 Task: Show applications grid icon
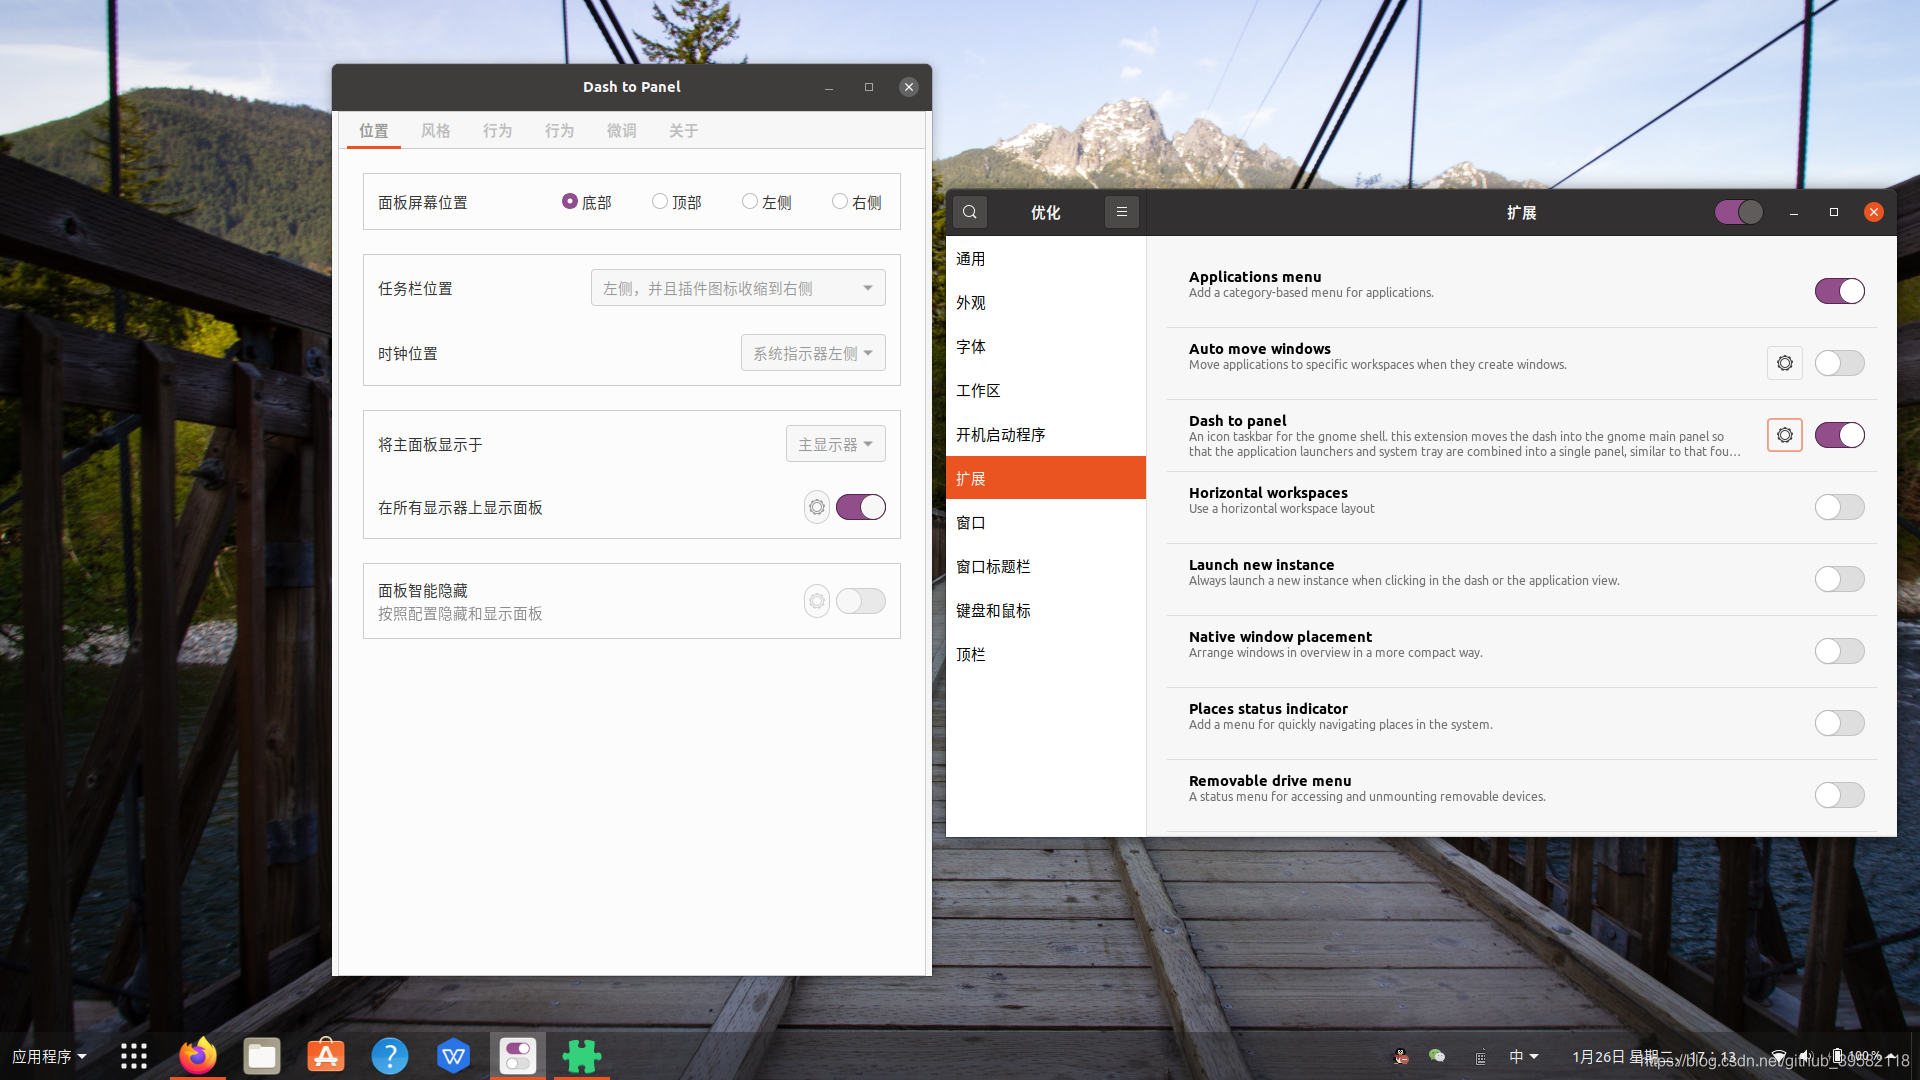tap(134, 1056)
